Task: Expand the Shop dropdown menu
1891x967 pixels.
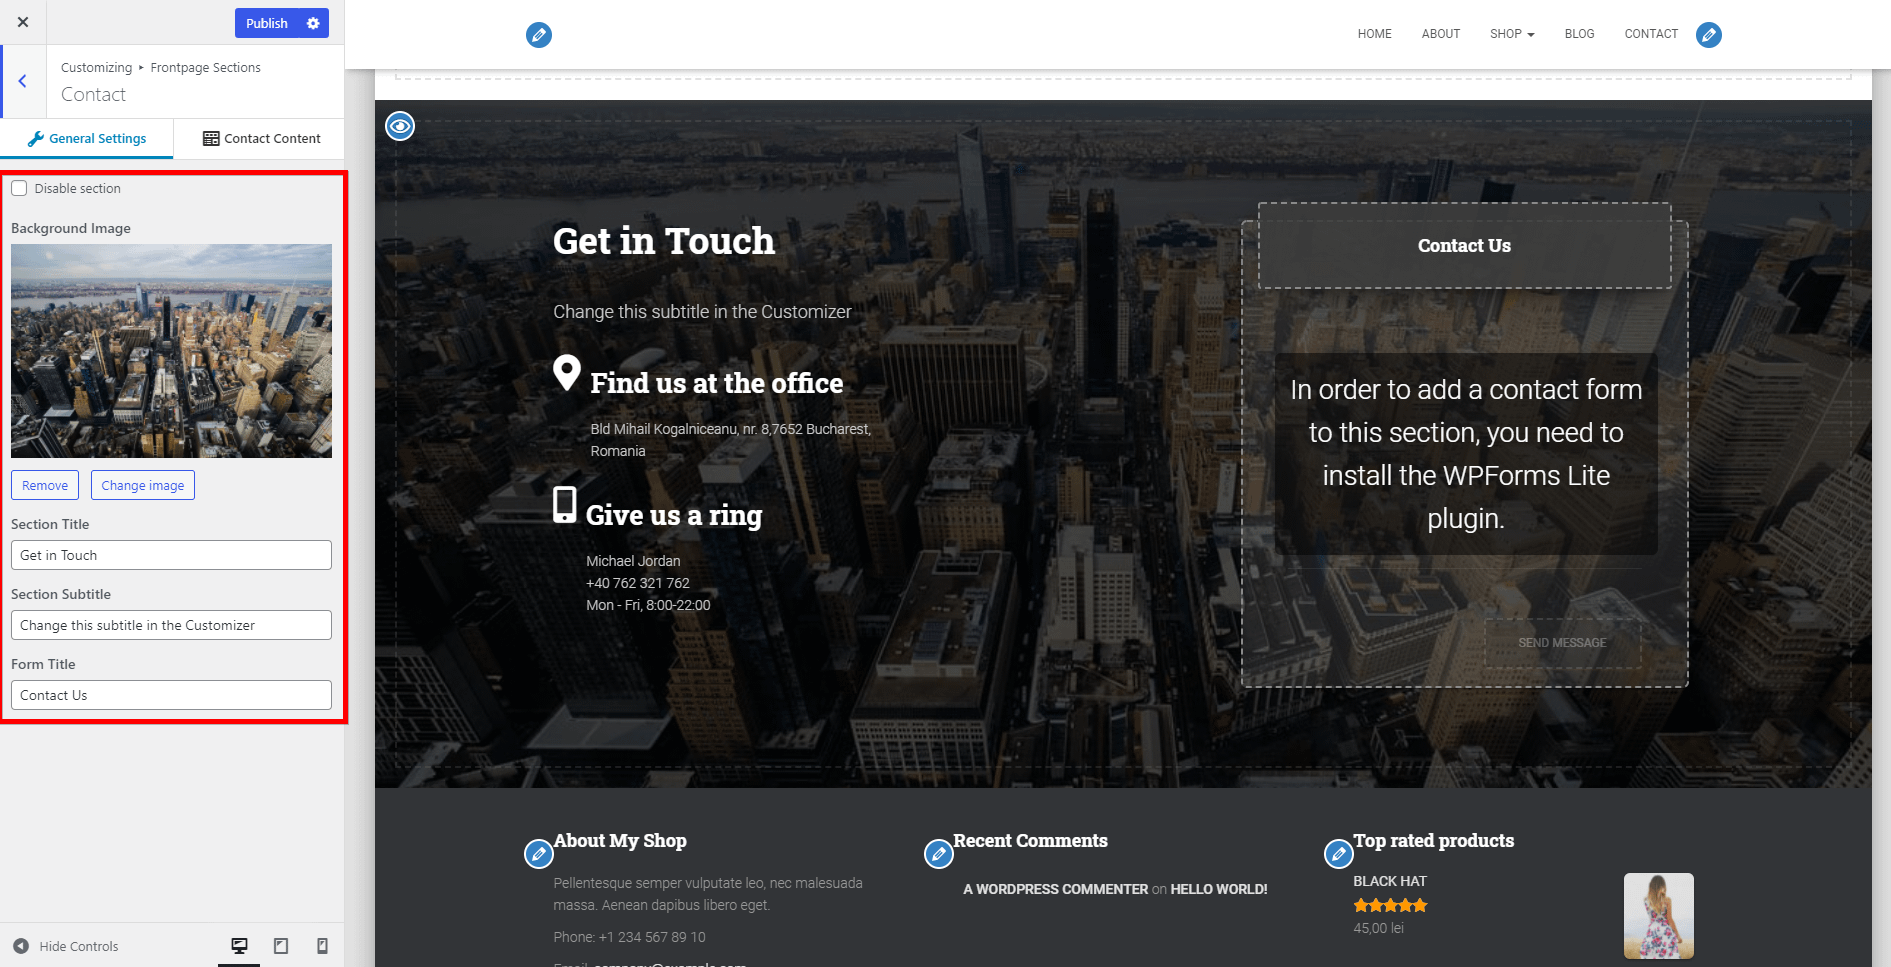Action: coord(1511,34)
